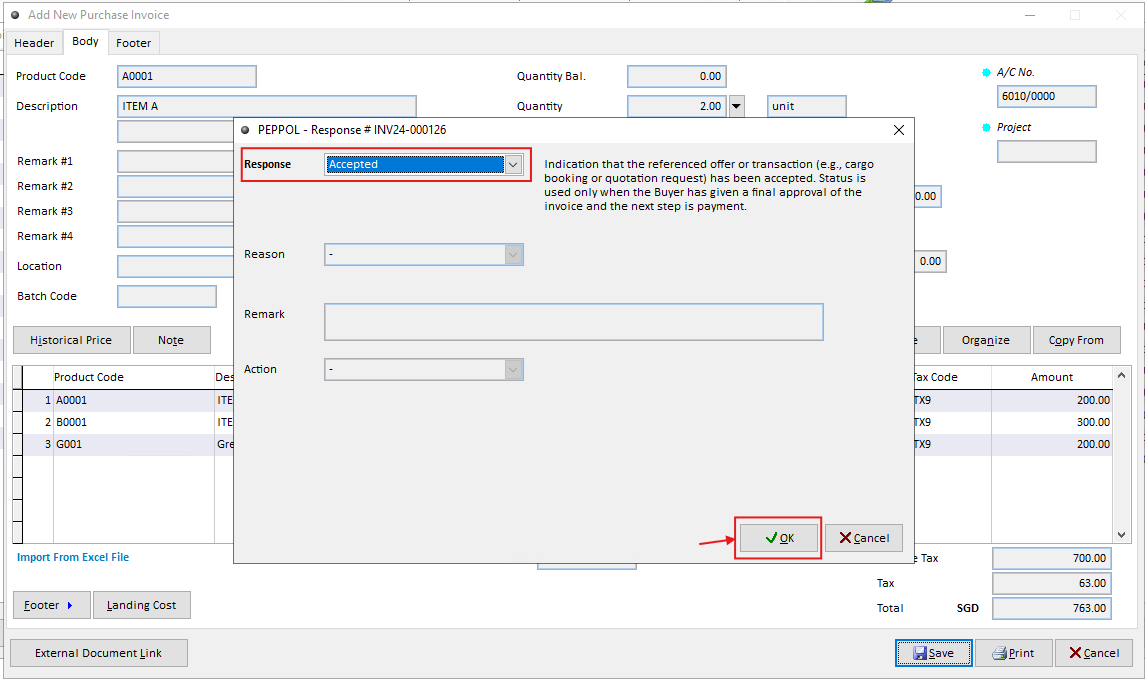Close the PEPPOL Response dialog with X
This screenshot has width=1145, height=681.
point(899,130)
